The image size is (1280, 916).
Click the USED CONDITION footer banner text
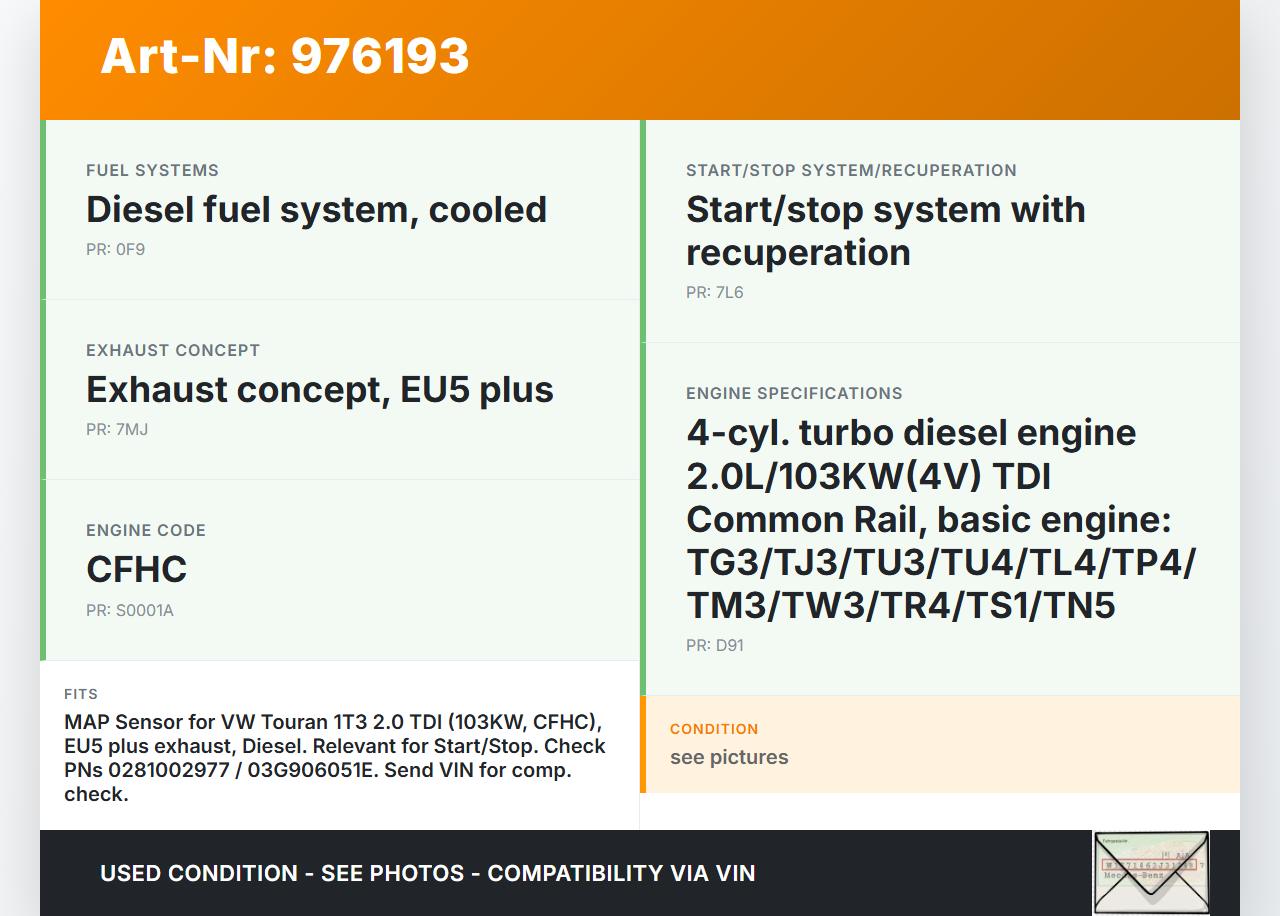(x=427, y=873)
